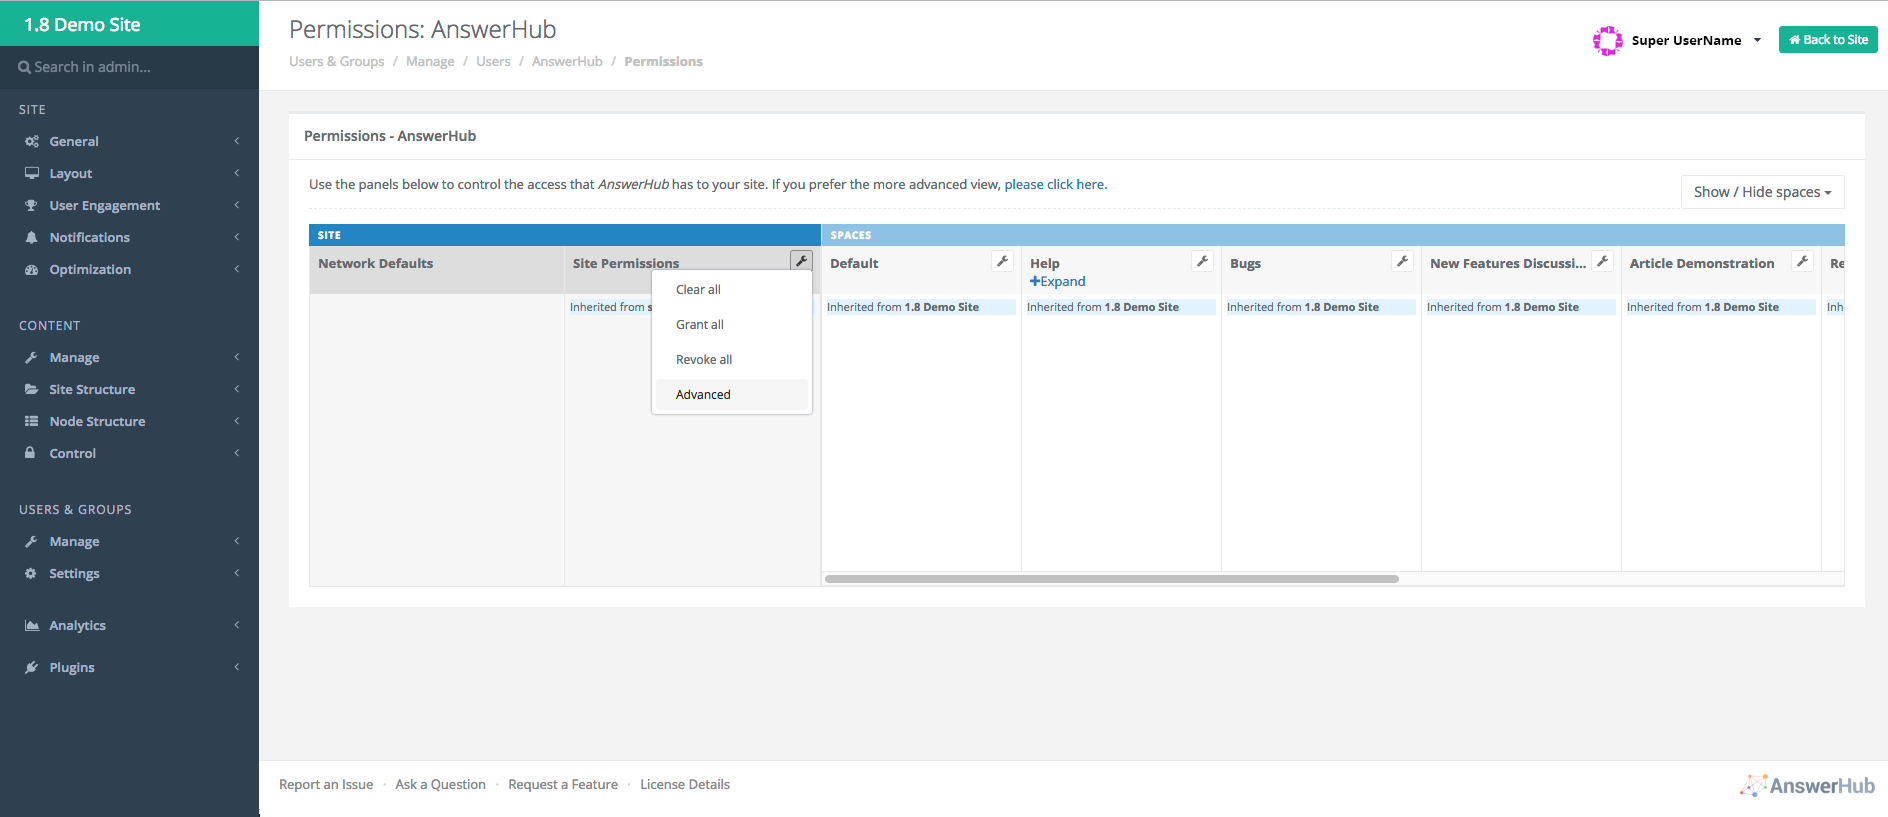Open the Show / Hide spaces dropdown

(1762, 192)
